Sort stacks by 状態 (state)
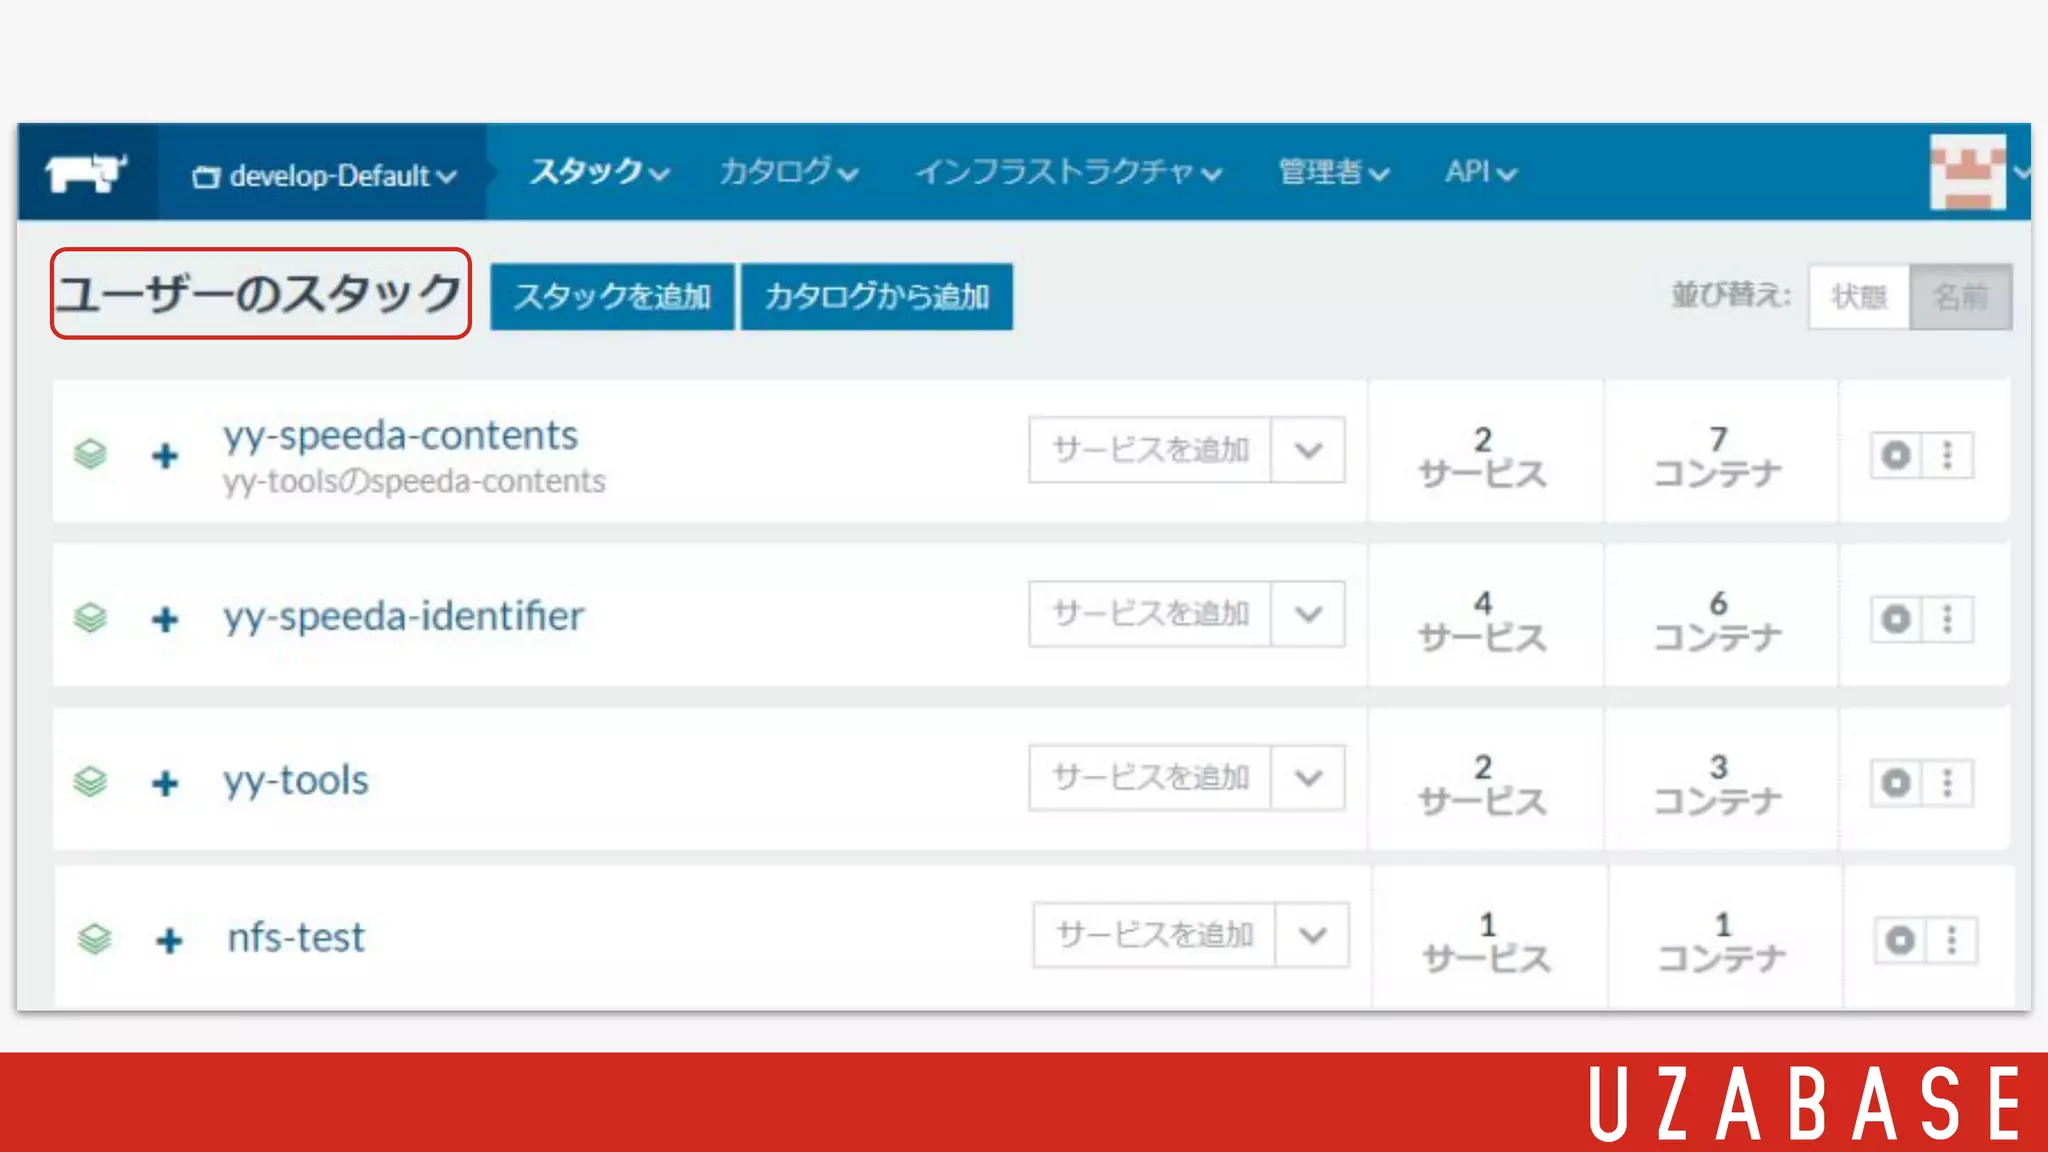 click(x=1858, y=296)
